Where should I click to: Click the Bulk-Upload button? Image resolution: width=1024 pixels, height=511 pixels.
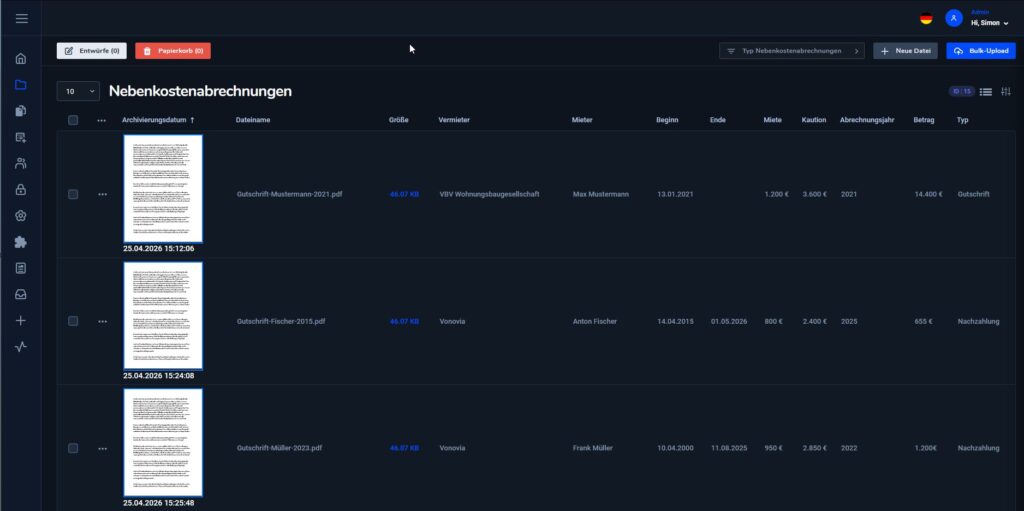[981, 51]
